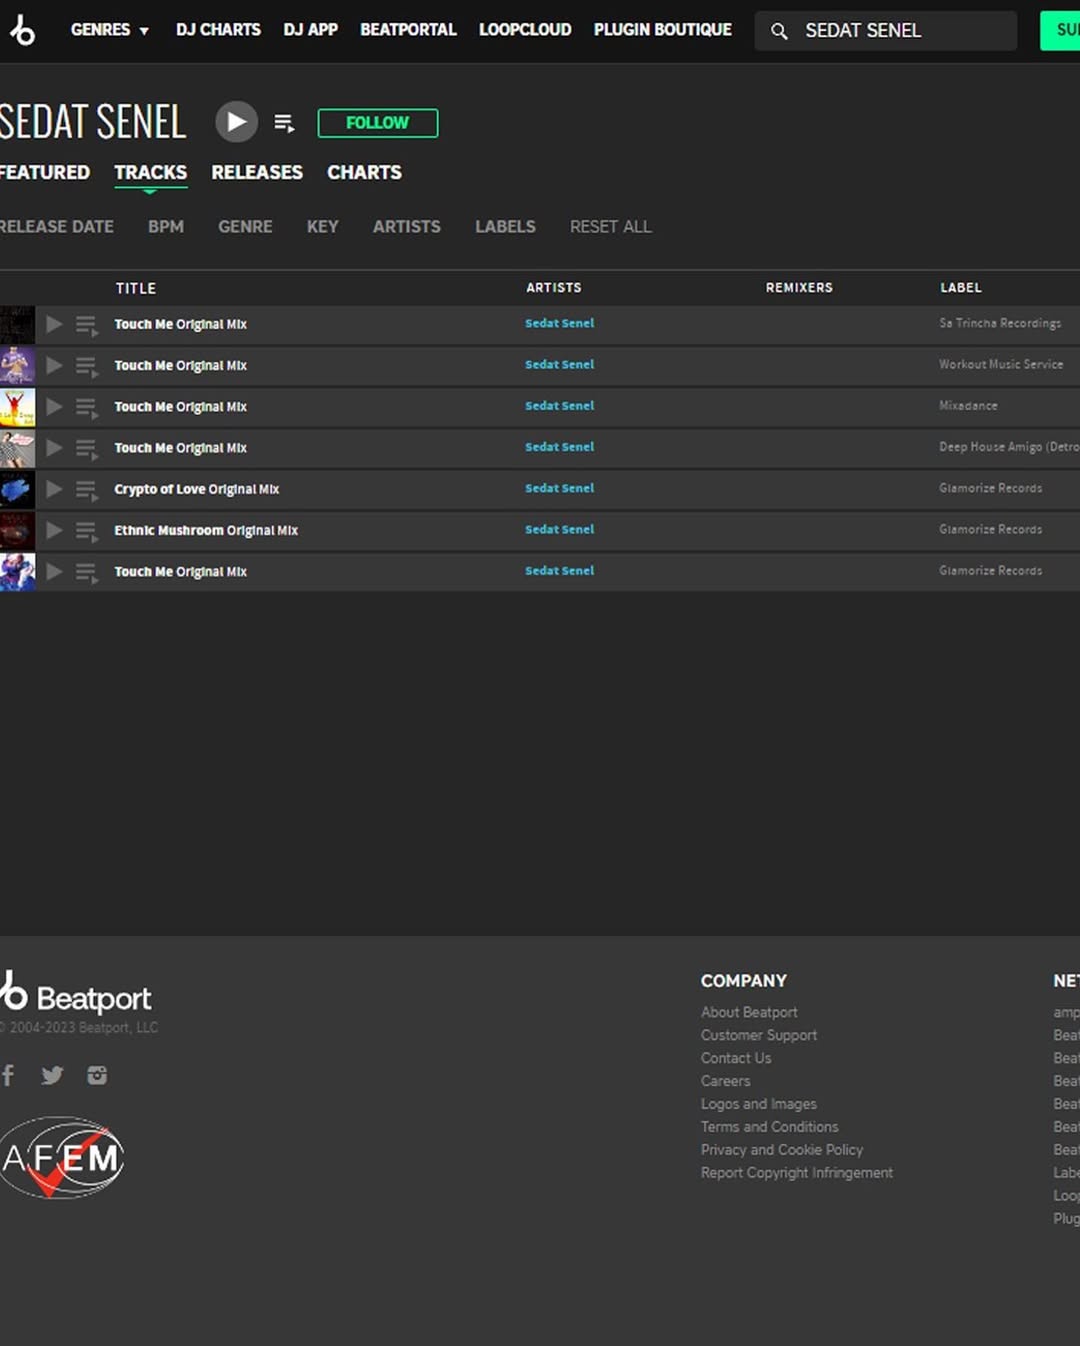The image size is (1080, 1346).
Task: Add Sedat Senel tracks to queue
Action: (284, 123)
